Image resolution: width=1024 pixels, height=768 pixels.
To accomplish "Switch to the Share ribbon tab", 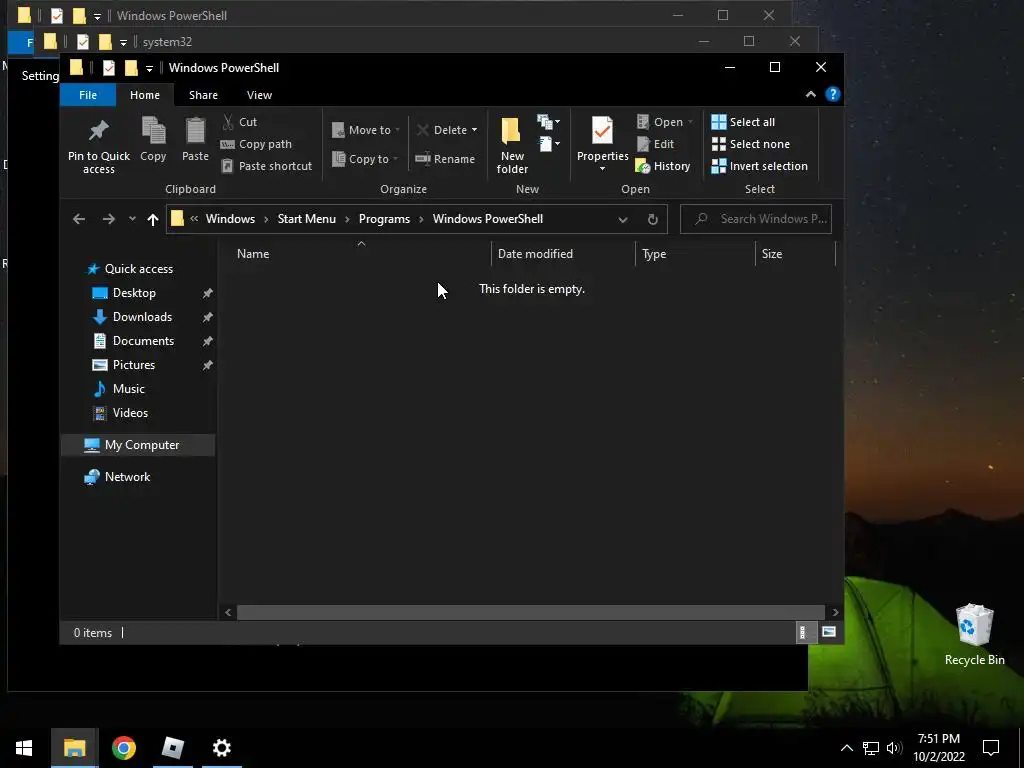I will tap(203, 95).
